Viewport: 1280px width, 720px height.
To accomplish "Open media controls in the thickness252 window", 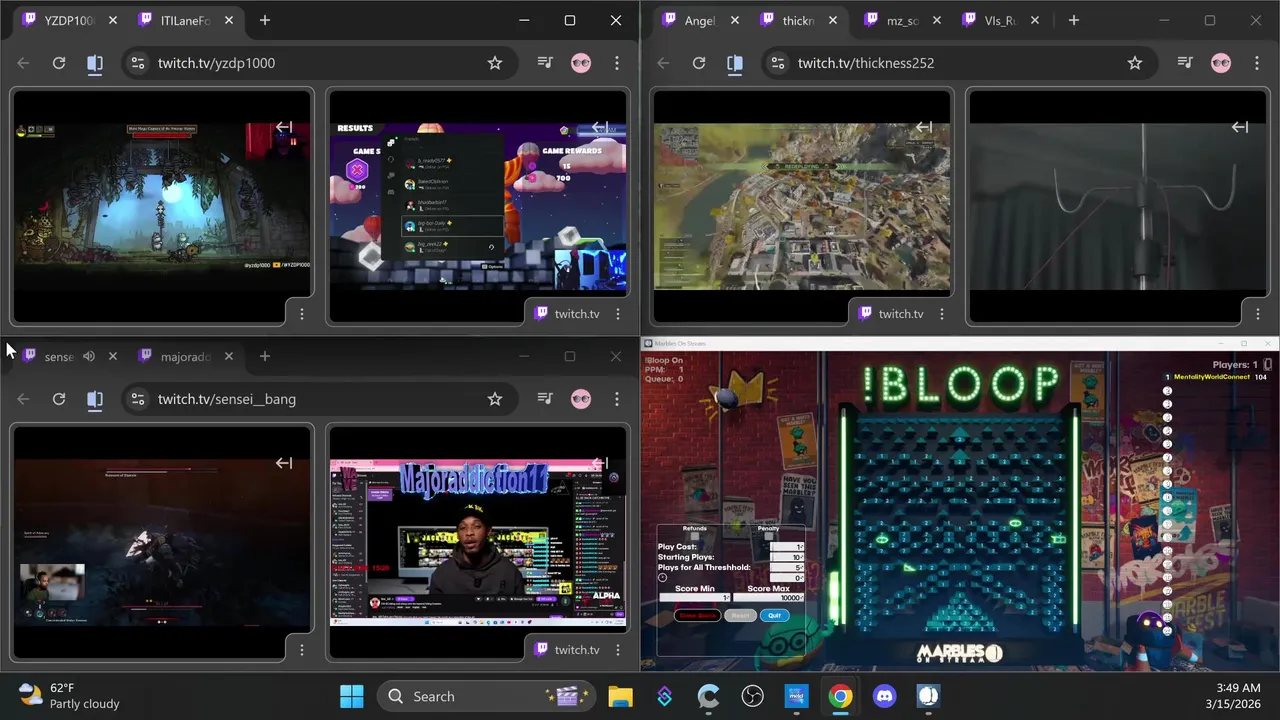I will (1185, 63).
